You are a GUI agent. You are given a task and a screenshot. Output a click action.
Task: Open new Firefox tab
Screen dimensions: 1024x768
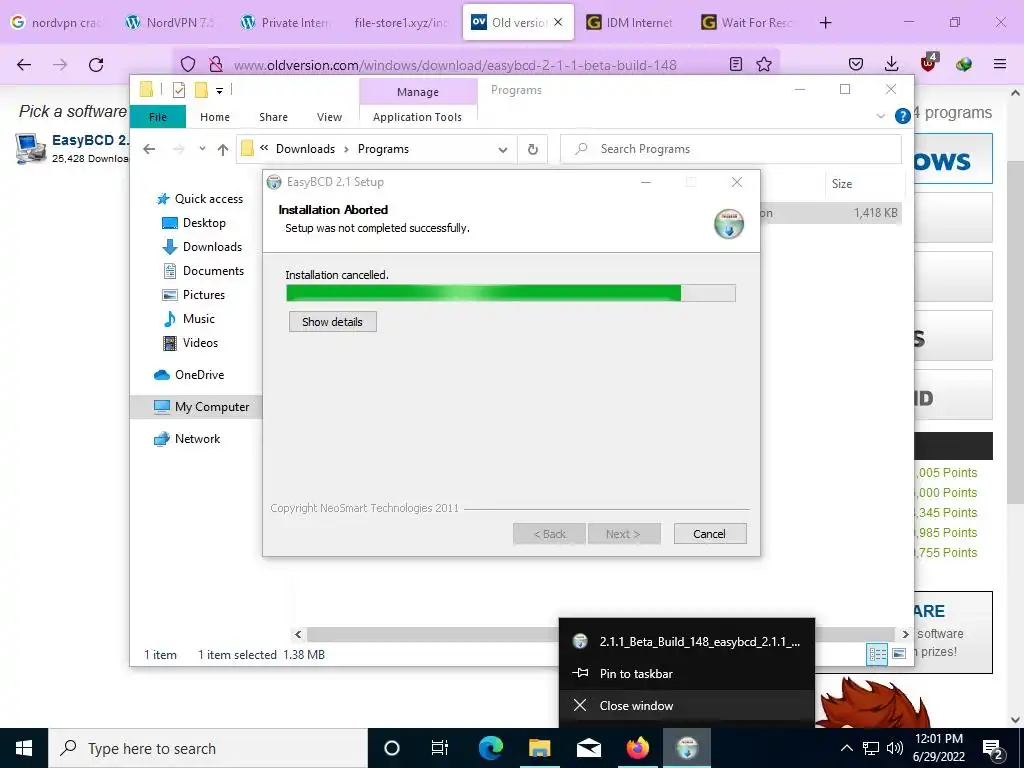825,23
